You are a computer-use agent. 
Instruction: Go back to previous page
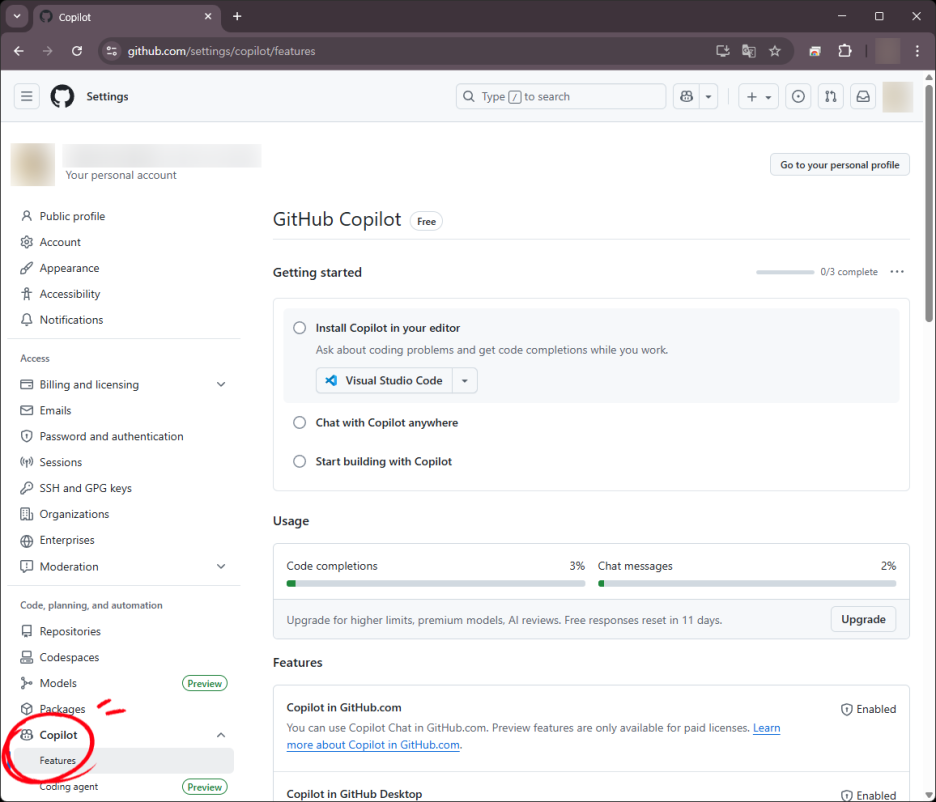[x=19, y=51]
